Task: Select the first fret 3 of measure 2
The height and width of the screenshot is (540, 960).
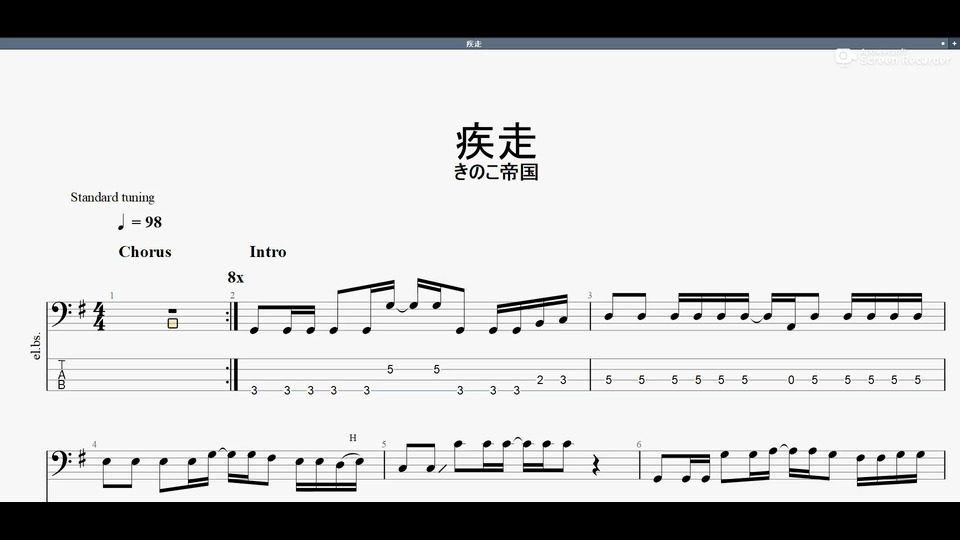Action: pyautogui.click(x=254, y=391)
